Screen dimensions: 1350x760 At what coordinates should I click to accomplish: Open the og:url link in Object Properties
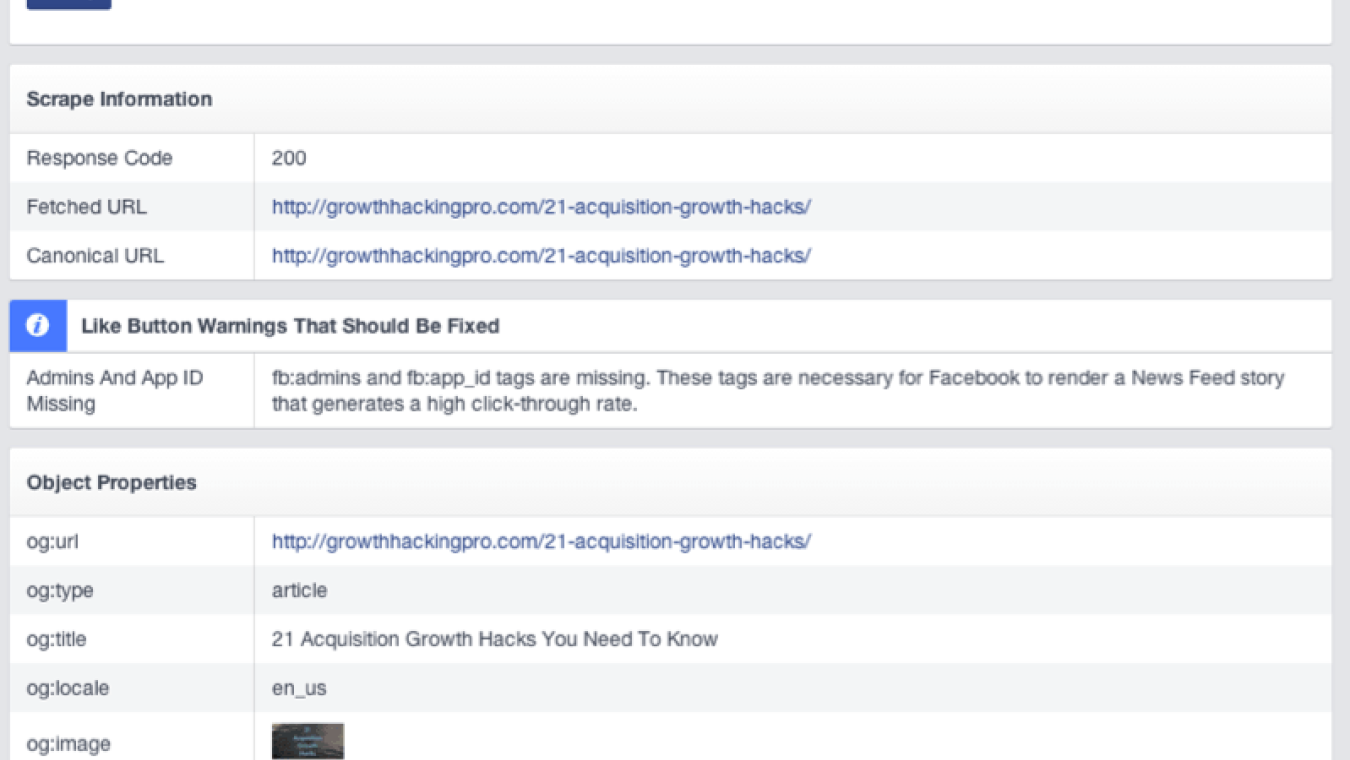541,541
